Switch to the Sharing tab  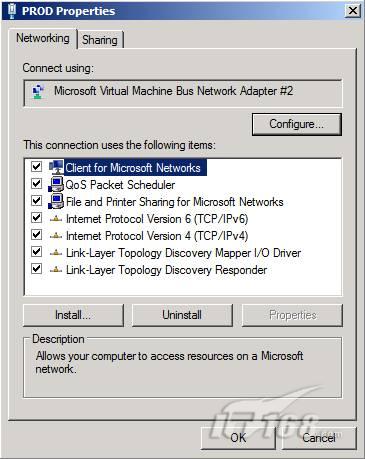[x=100, y=40]
